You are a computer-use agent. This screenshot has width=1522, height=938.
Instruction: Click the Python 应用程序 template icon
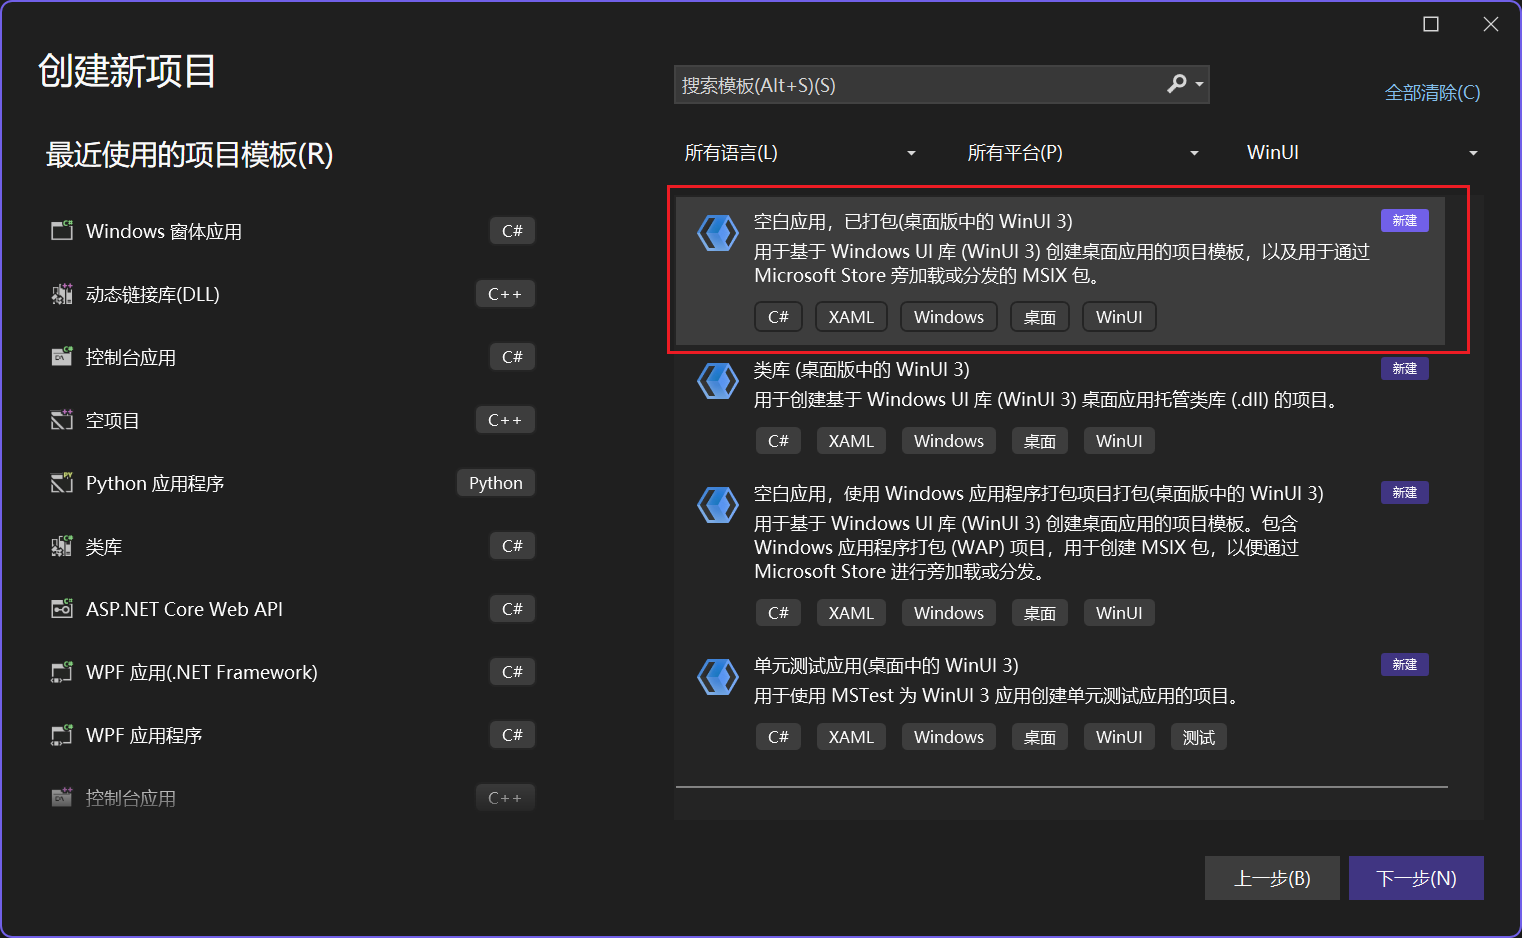click(62, 483)
